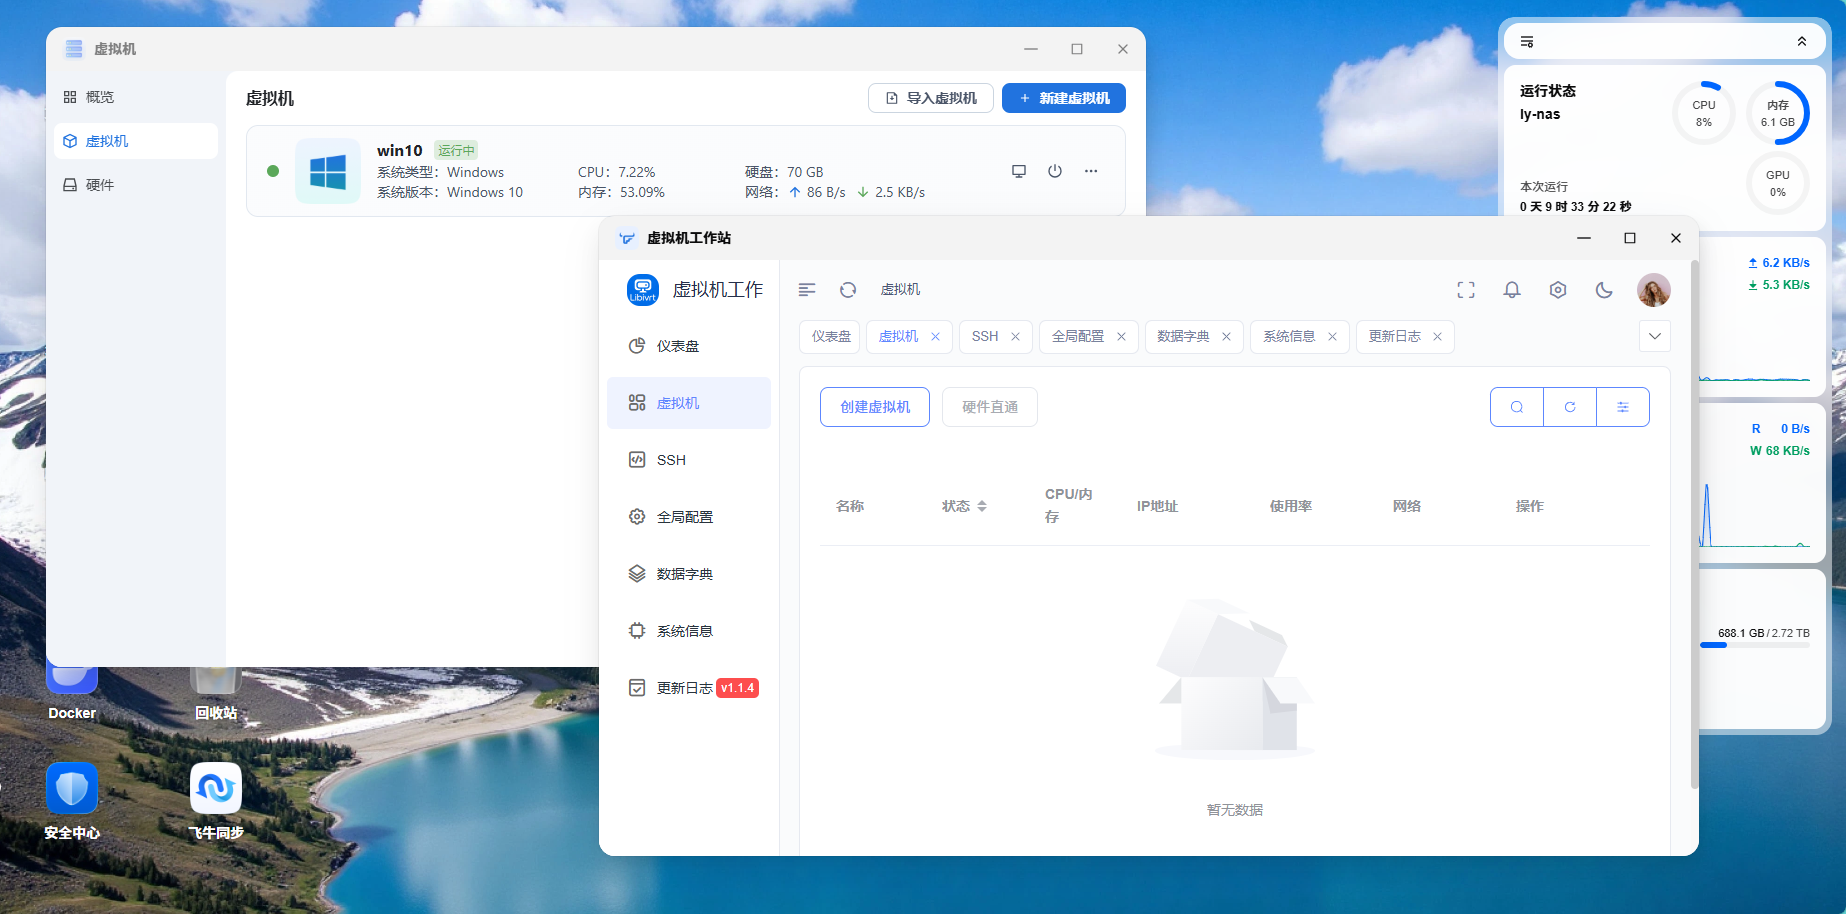1846x914 pixels.
Task: Open the win10 more options ellipsis
Action: [x=1091, y=171]
